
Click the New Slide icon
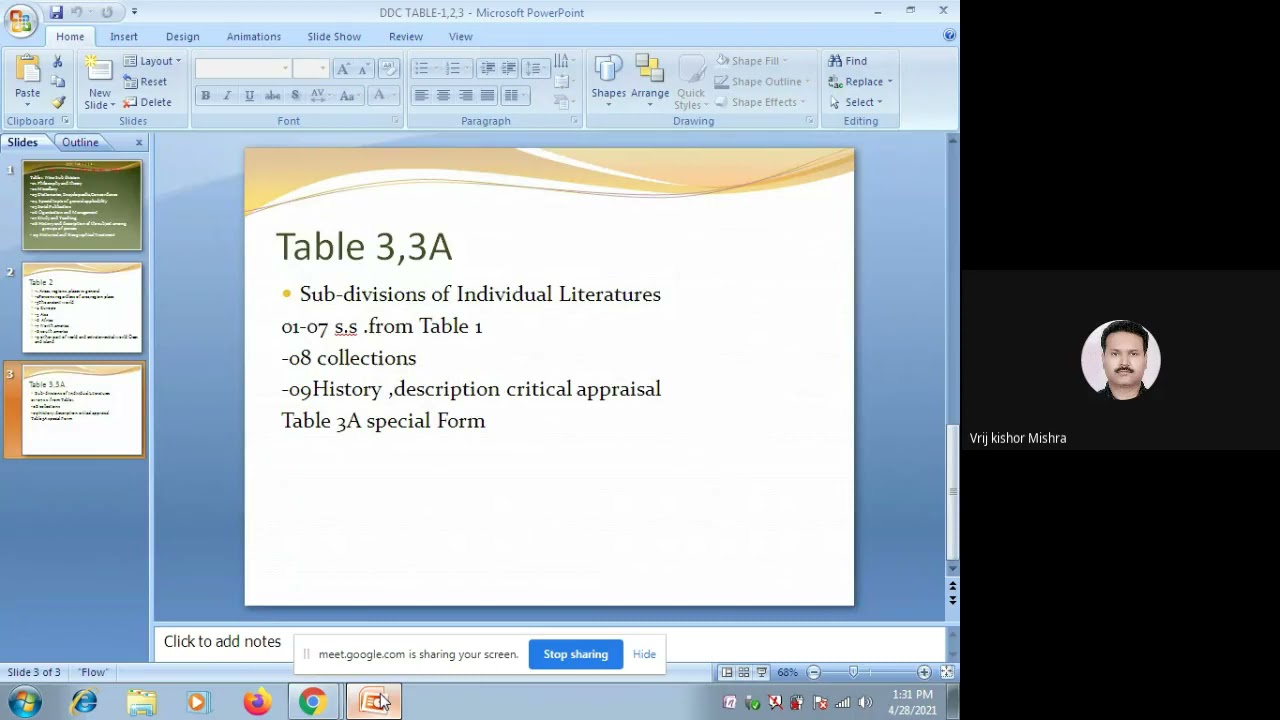tap(99, 70)
